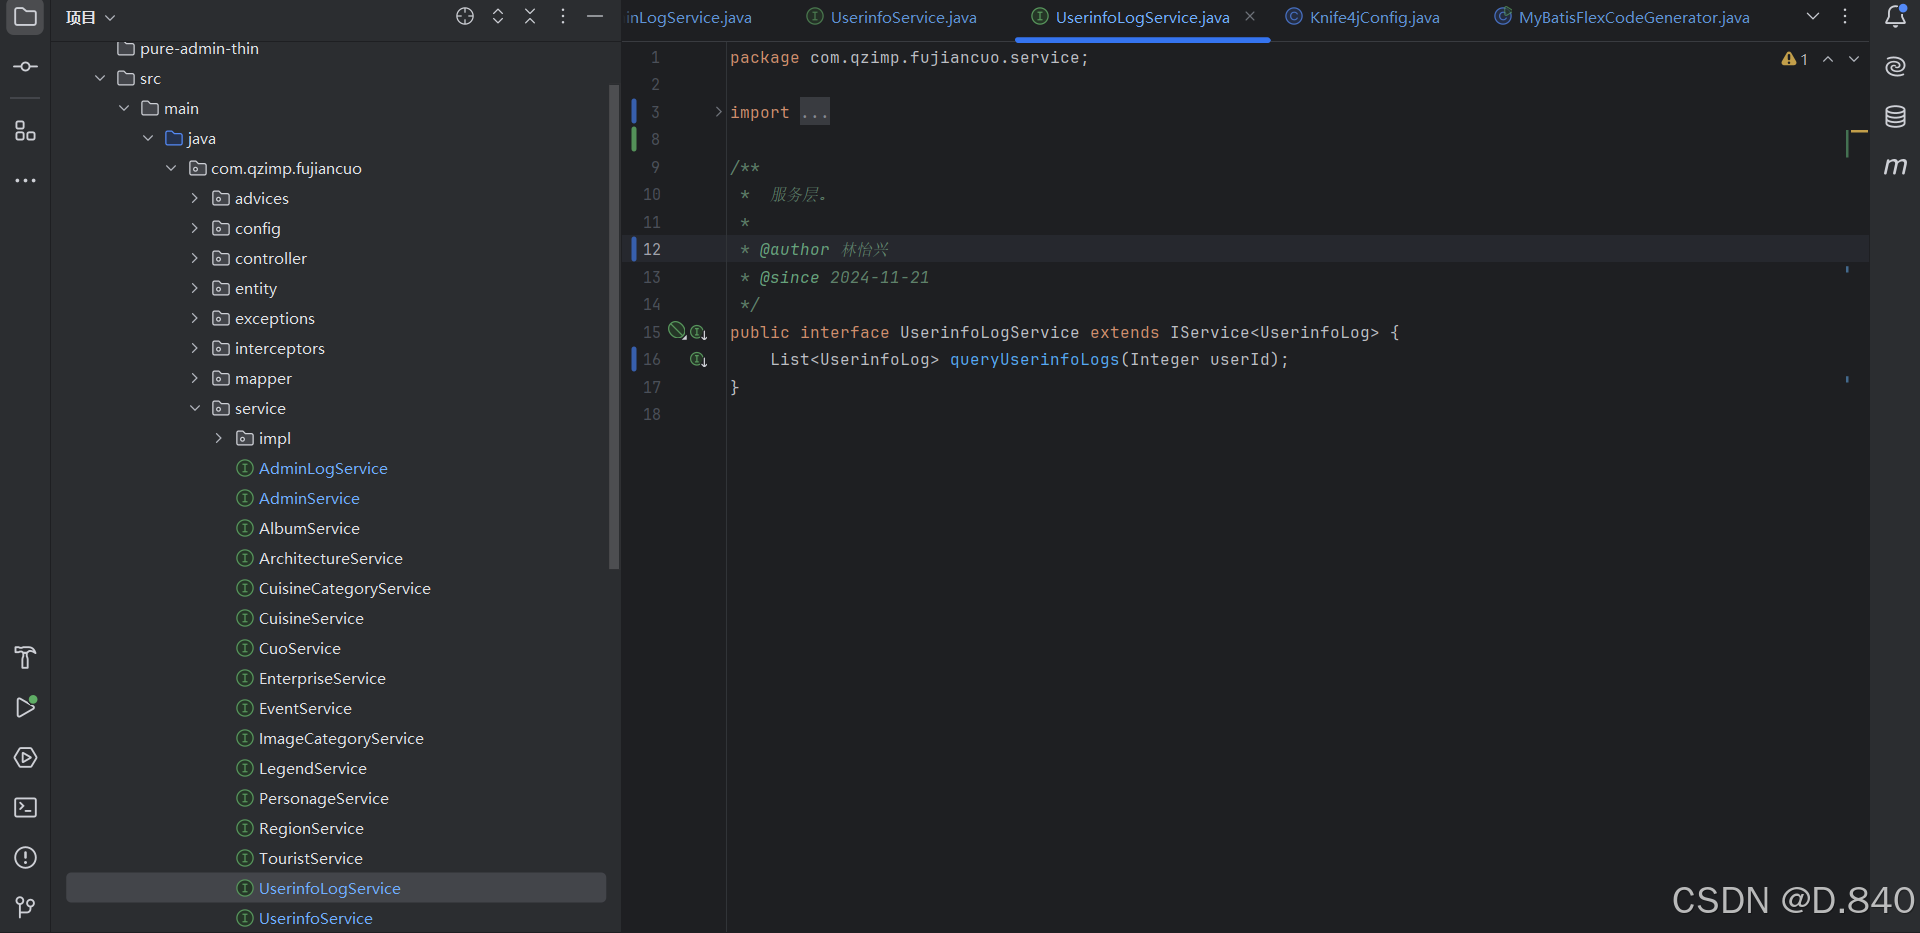
Task: Open the Structure tool window
Action: (25, 131)
